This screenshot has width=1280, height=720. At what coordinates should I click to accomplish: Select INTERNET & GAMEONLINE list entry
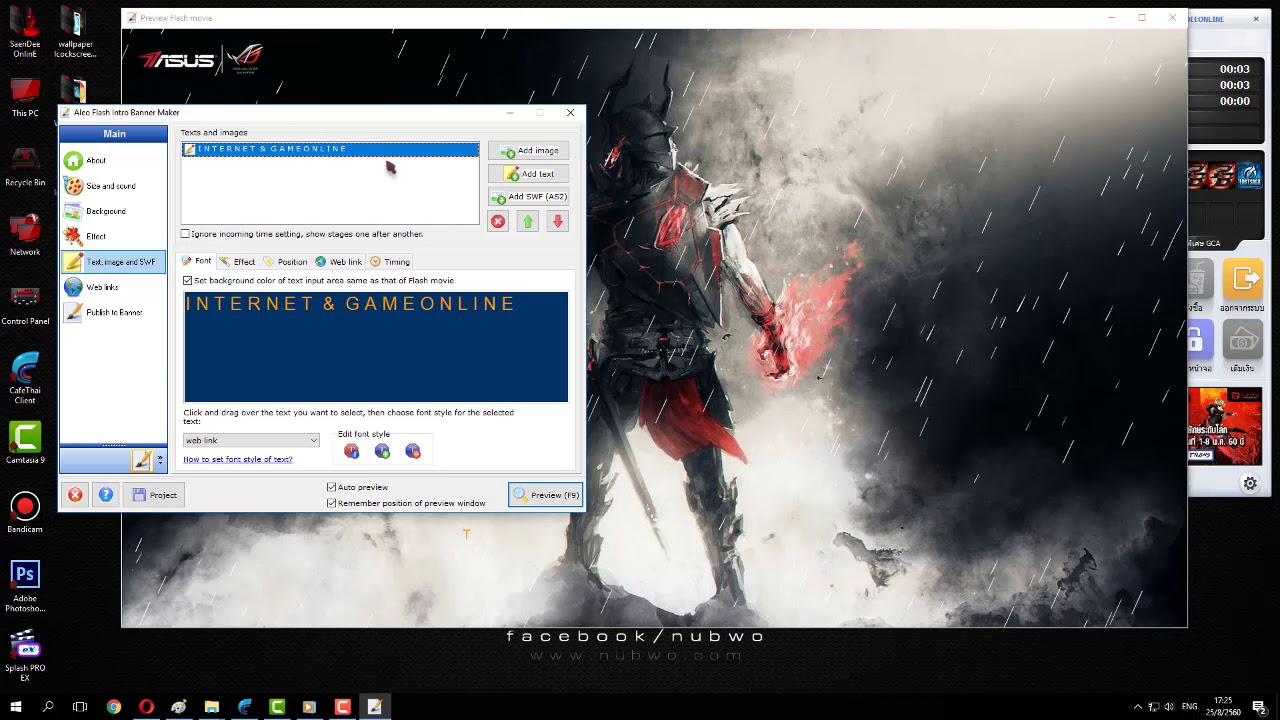pyautogui.click(x=330, y=149)
